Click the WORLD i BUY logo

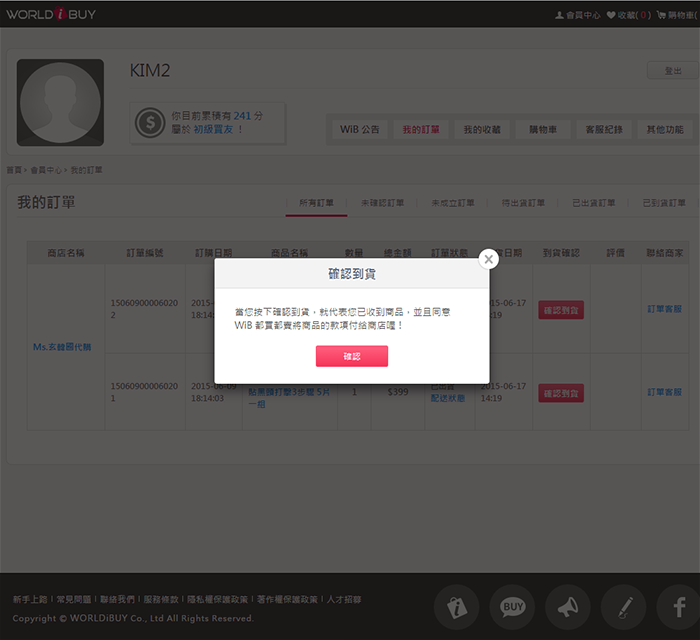click(x=51, y=14)
